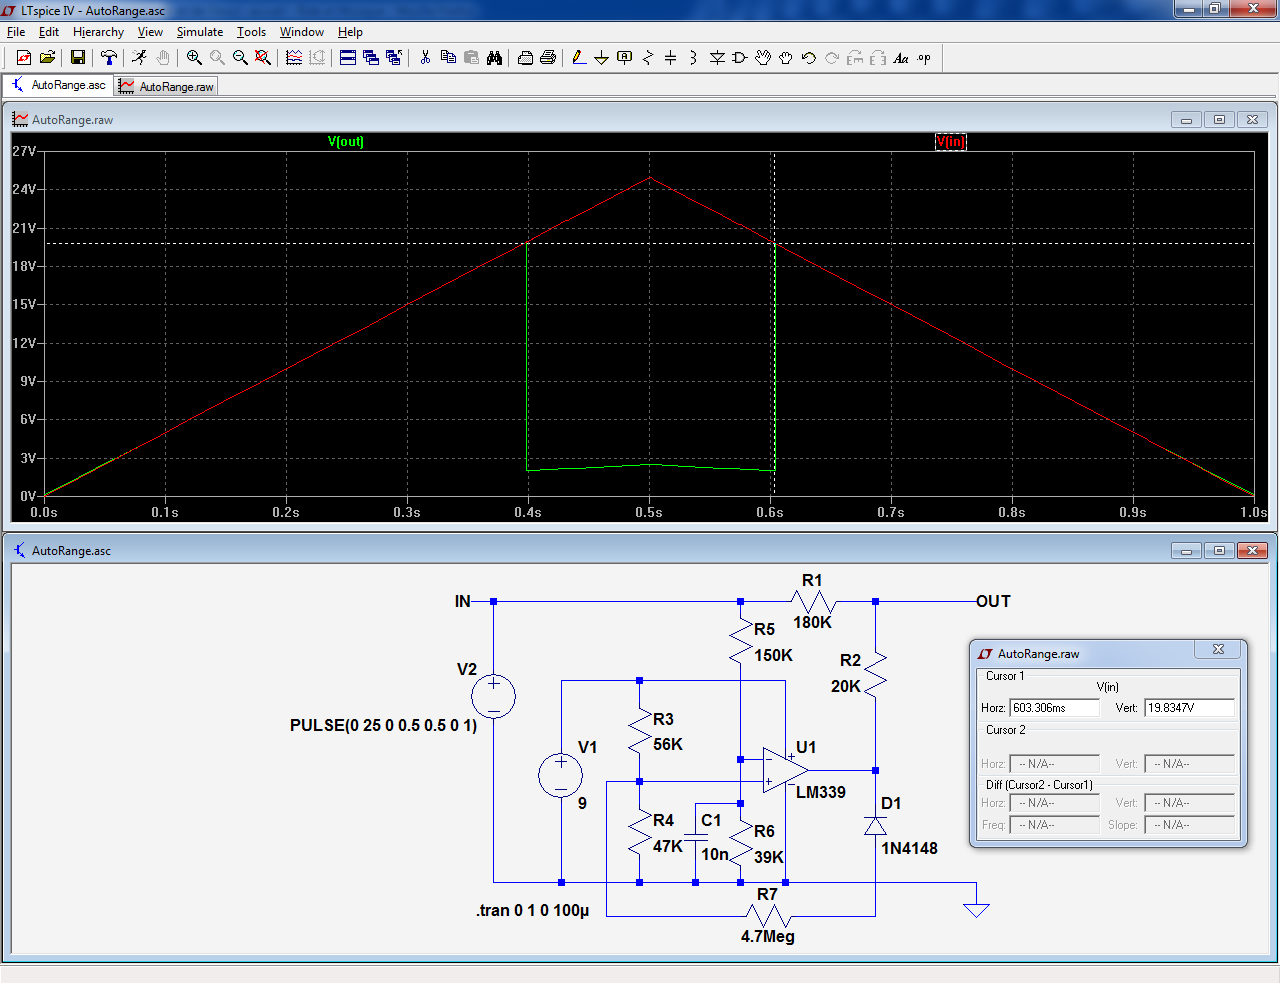The height and width of the screenshot is (984, 1280).
Task: Choose the capacitor tool in toolbar
Action: (x=670, y=58)
